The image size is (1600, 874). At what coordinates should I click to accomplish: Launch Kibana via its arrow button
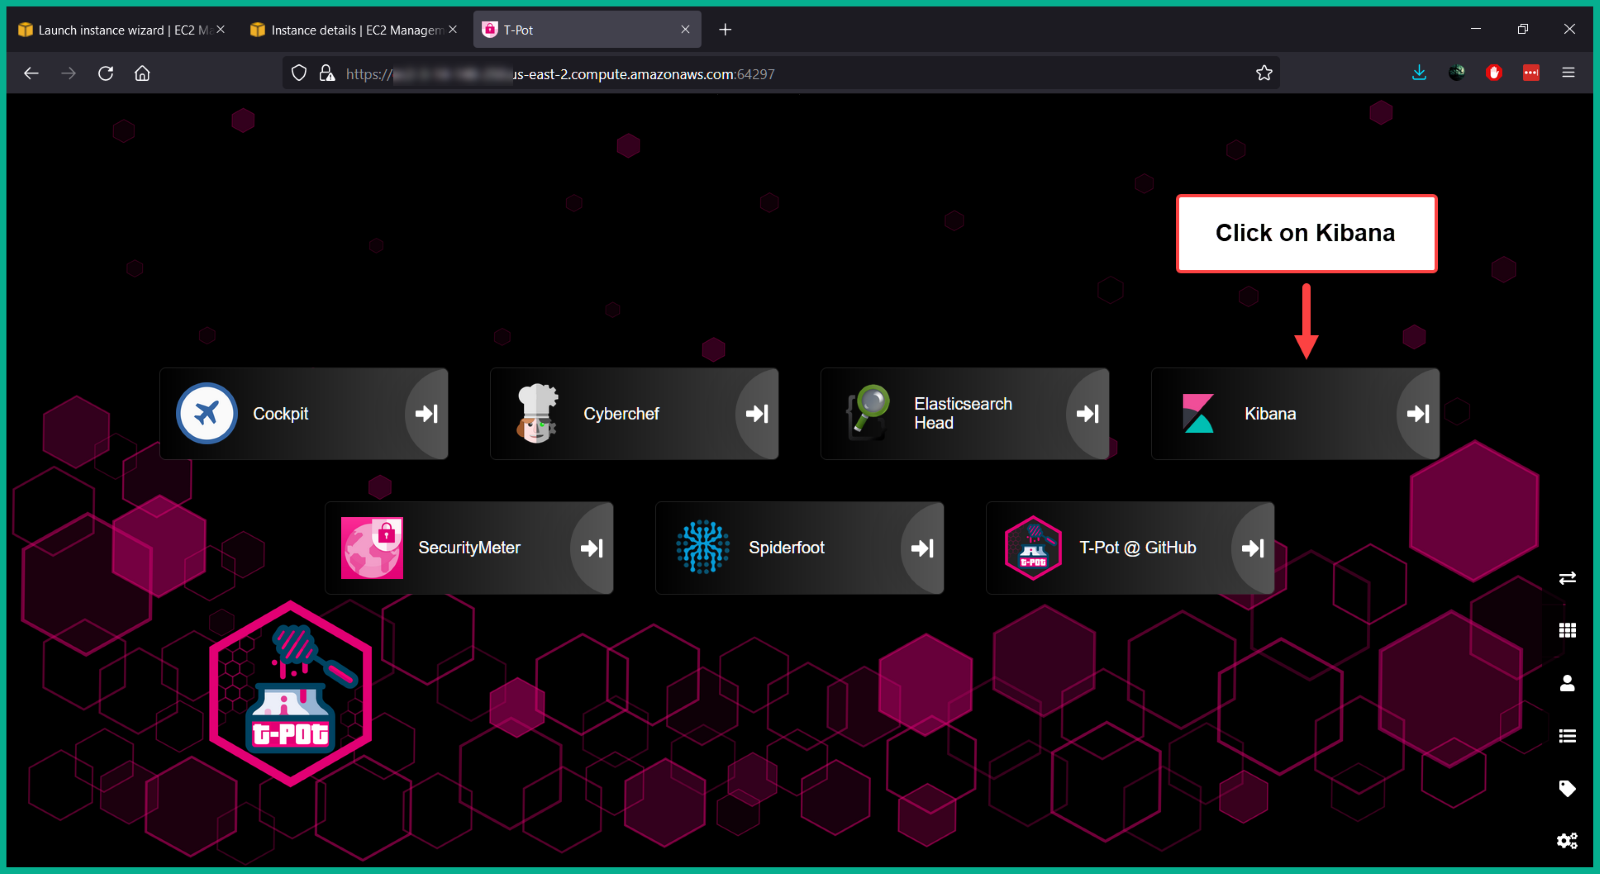tap(1418, 414)
